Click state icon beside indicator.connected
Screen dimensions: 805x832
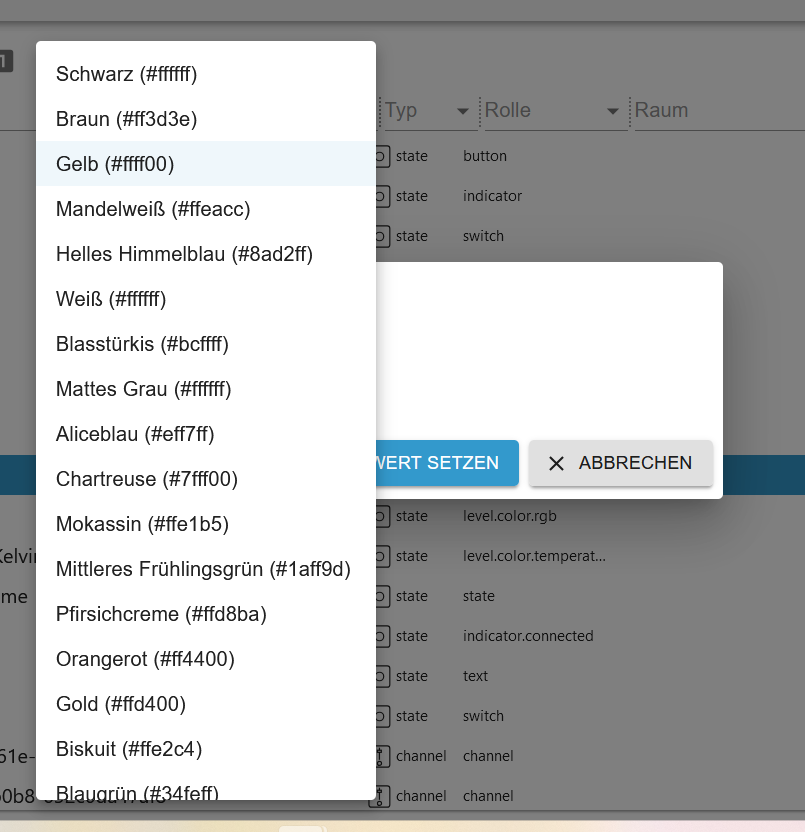point(381,636)
